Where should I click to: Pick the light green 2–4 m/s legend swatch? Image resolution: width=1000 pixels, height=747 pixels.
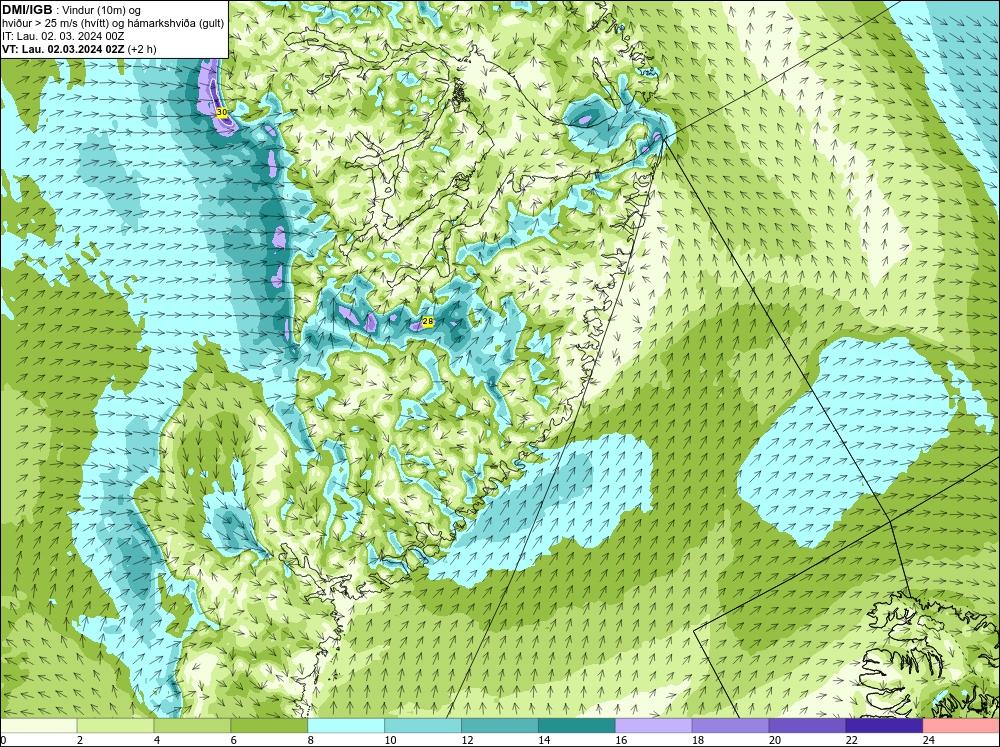[x=115, y=725]
